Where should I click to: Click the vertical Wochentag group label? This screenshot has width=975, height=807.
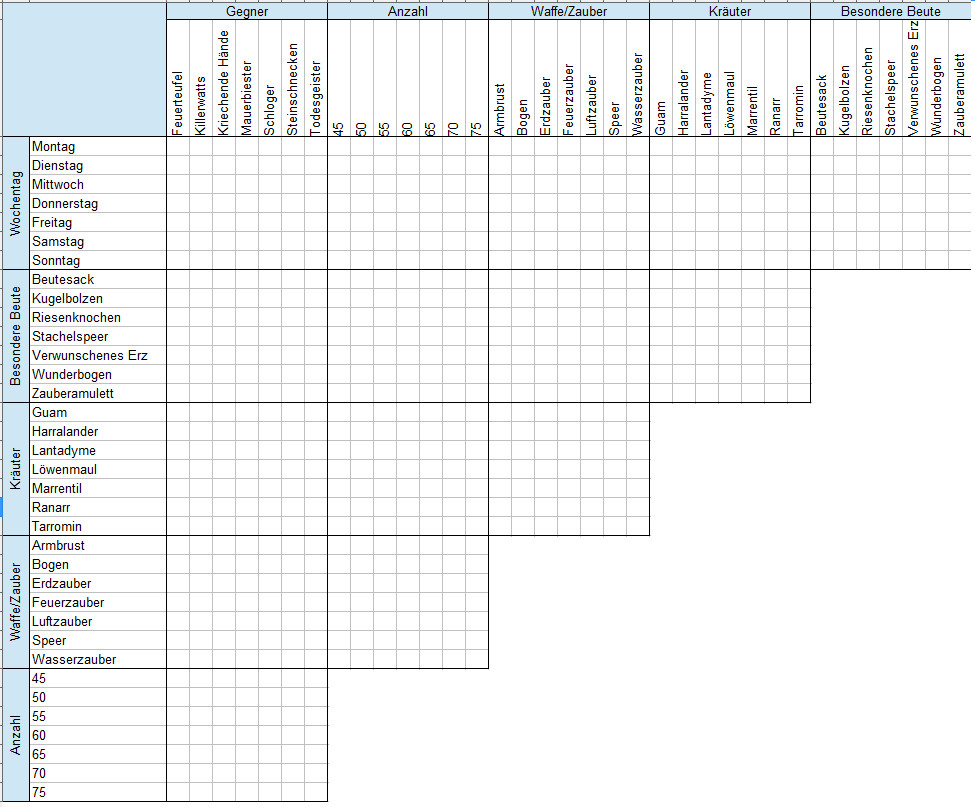tap(15, 203)
